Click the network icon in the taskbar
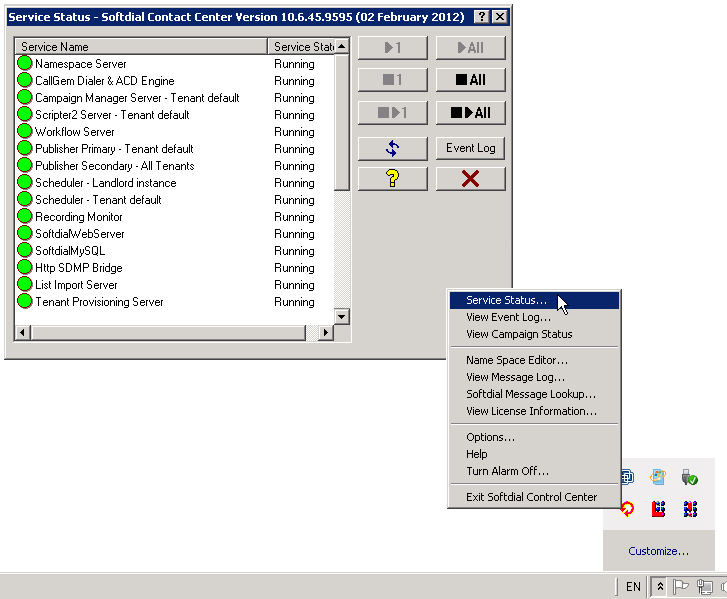Image resolution: width=727 pixels, height=599 pixels. coord(705,586)
